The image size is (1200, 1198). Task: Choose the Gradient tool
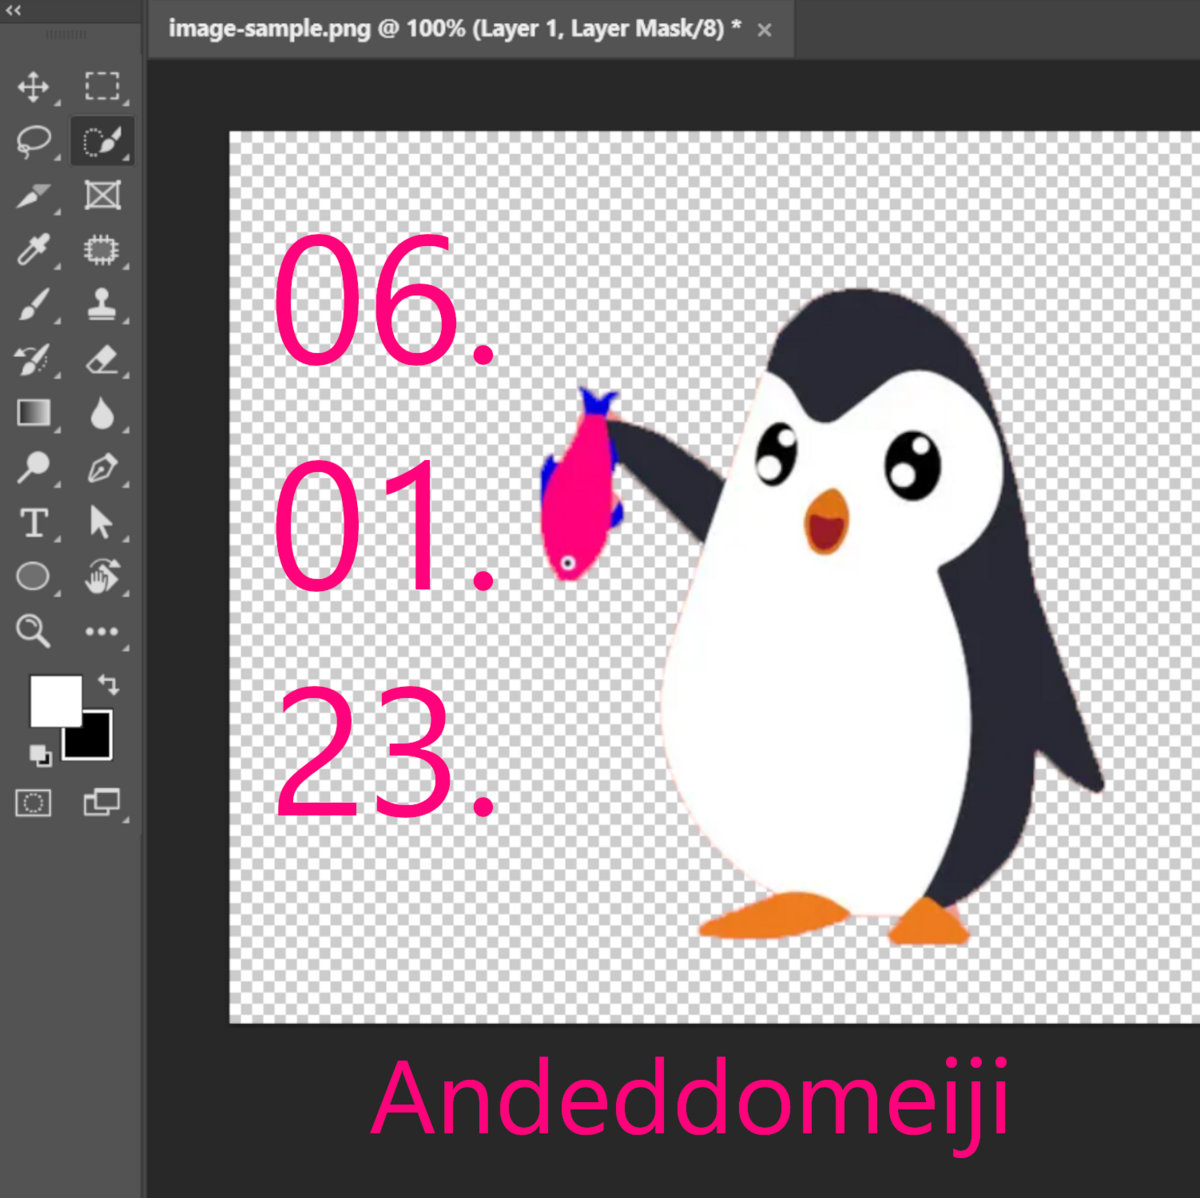tap(33, 413)
